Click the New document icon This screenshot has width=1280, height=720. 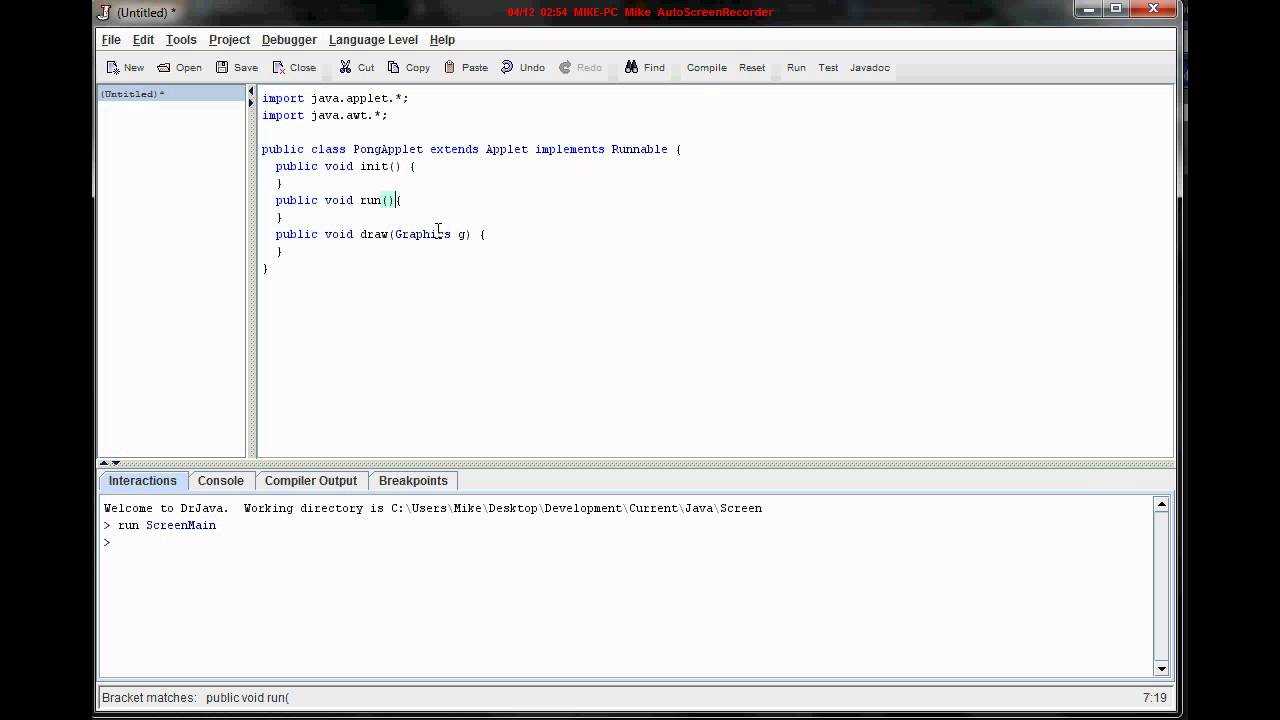[113, 68]
